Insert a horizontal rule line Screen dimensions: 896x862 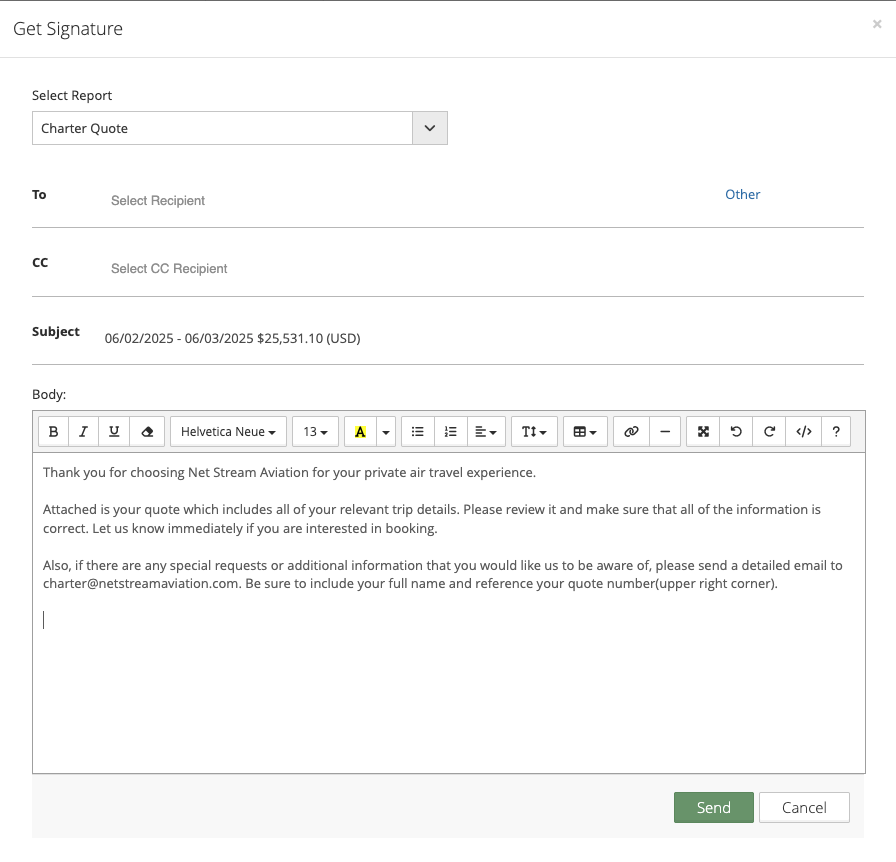click(665, 432)
